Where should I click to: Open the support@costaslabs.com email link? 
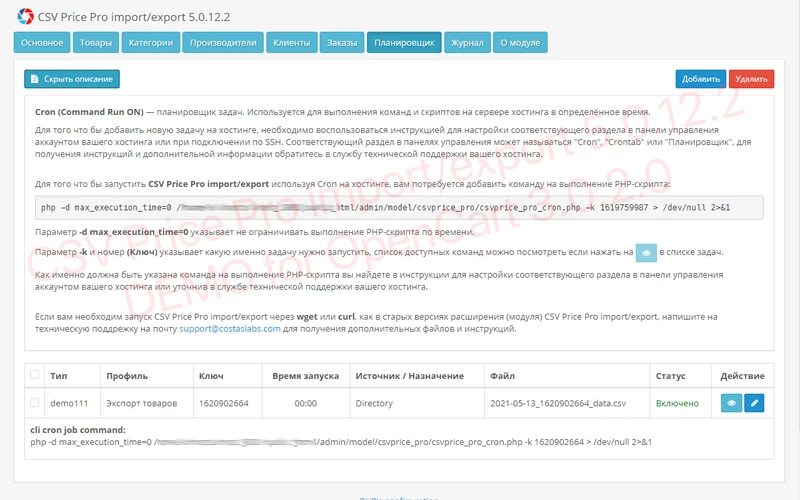(230, 329)
